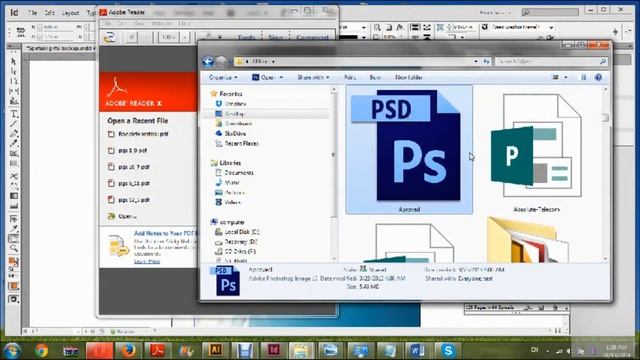This screenshot has width=640, height=360.
Task: Click Adobe Reader Tools pane tab
Action: tap(246, 37)
